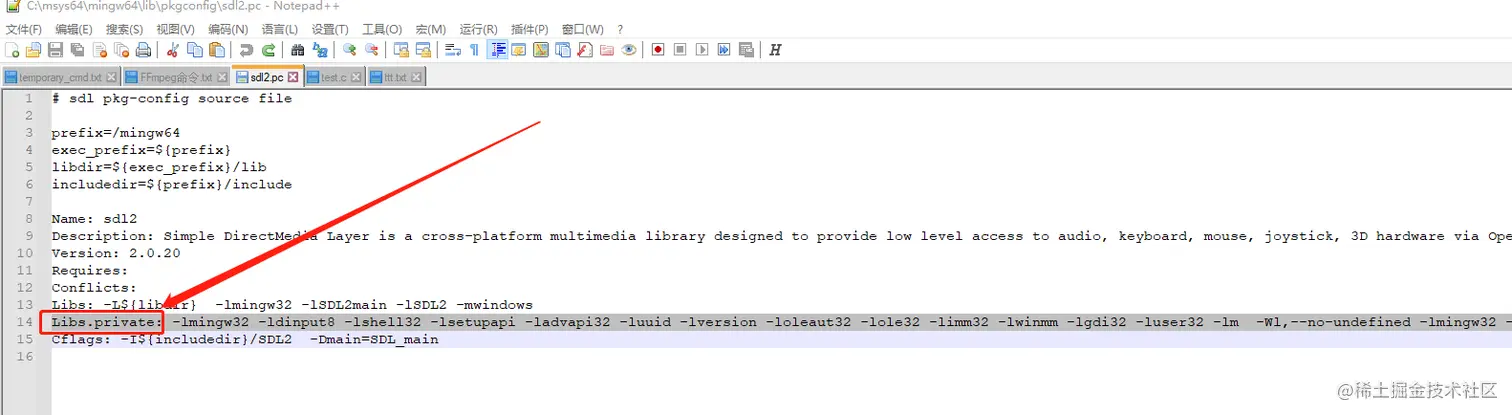Open the ? help menu
This screenshot has height=415, width=1512.
620,29
